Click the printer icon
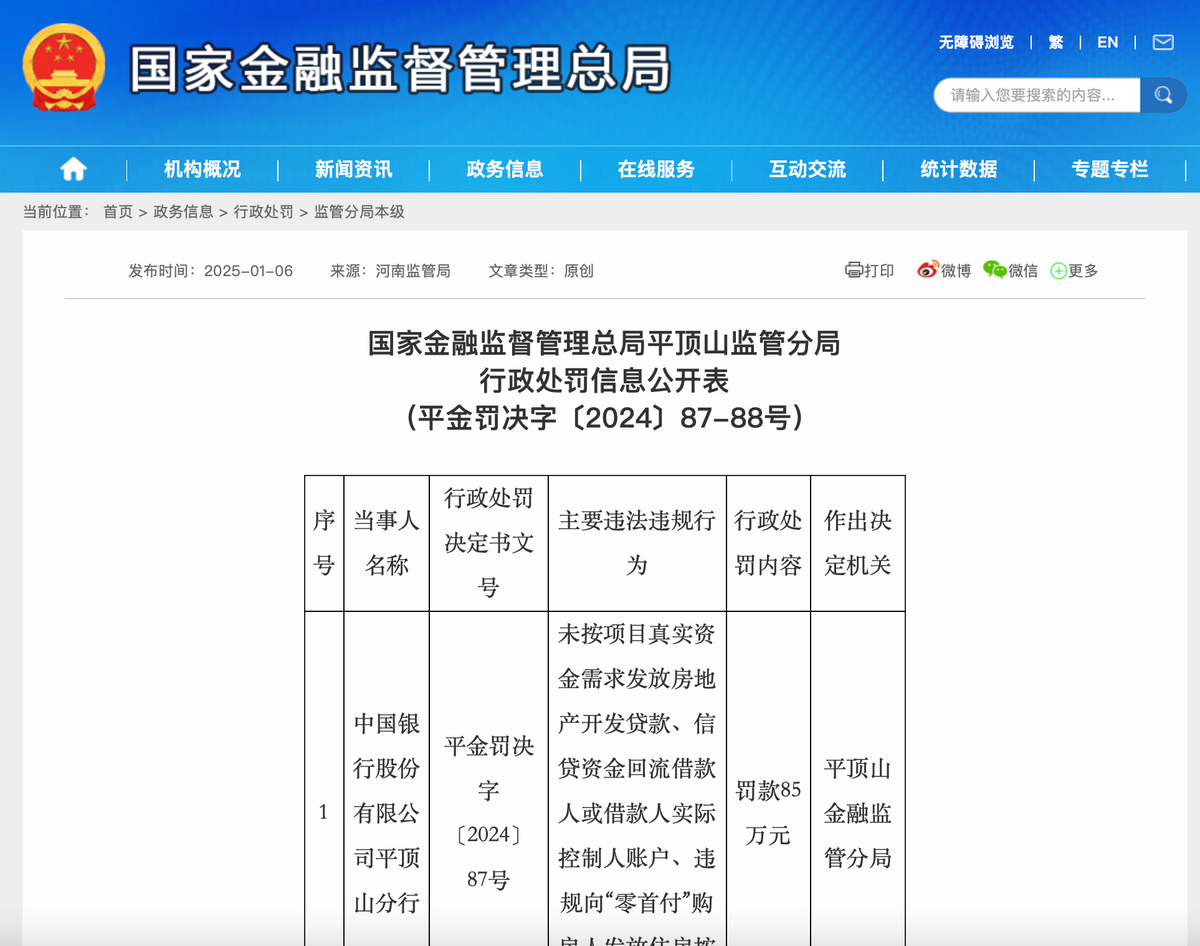Viewport: 1200px width, 946px height. pos(853,270)
